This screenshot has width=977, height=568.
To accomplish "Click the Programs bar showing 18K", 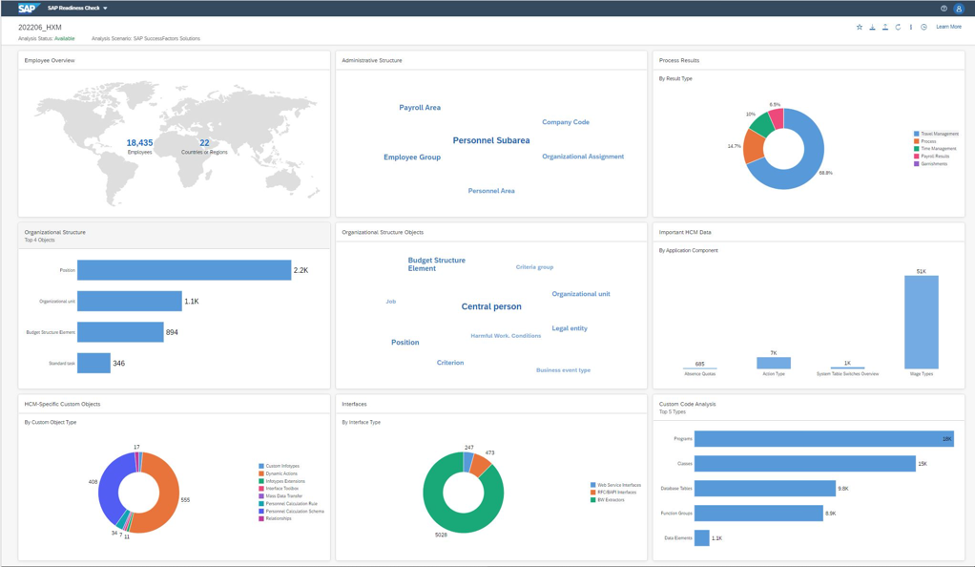I will point(824,439).
